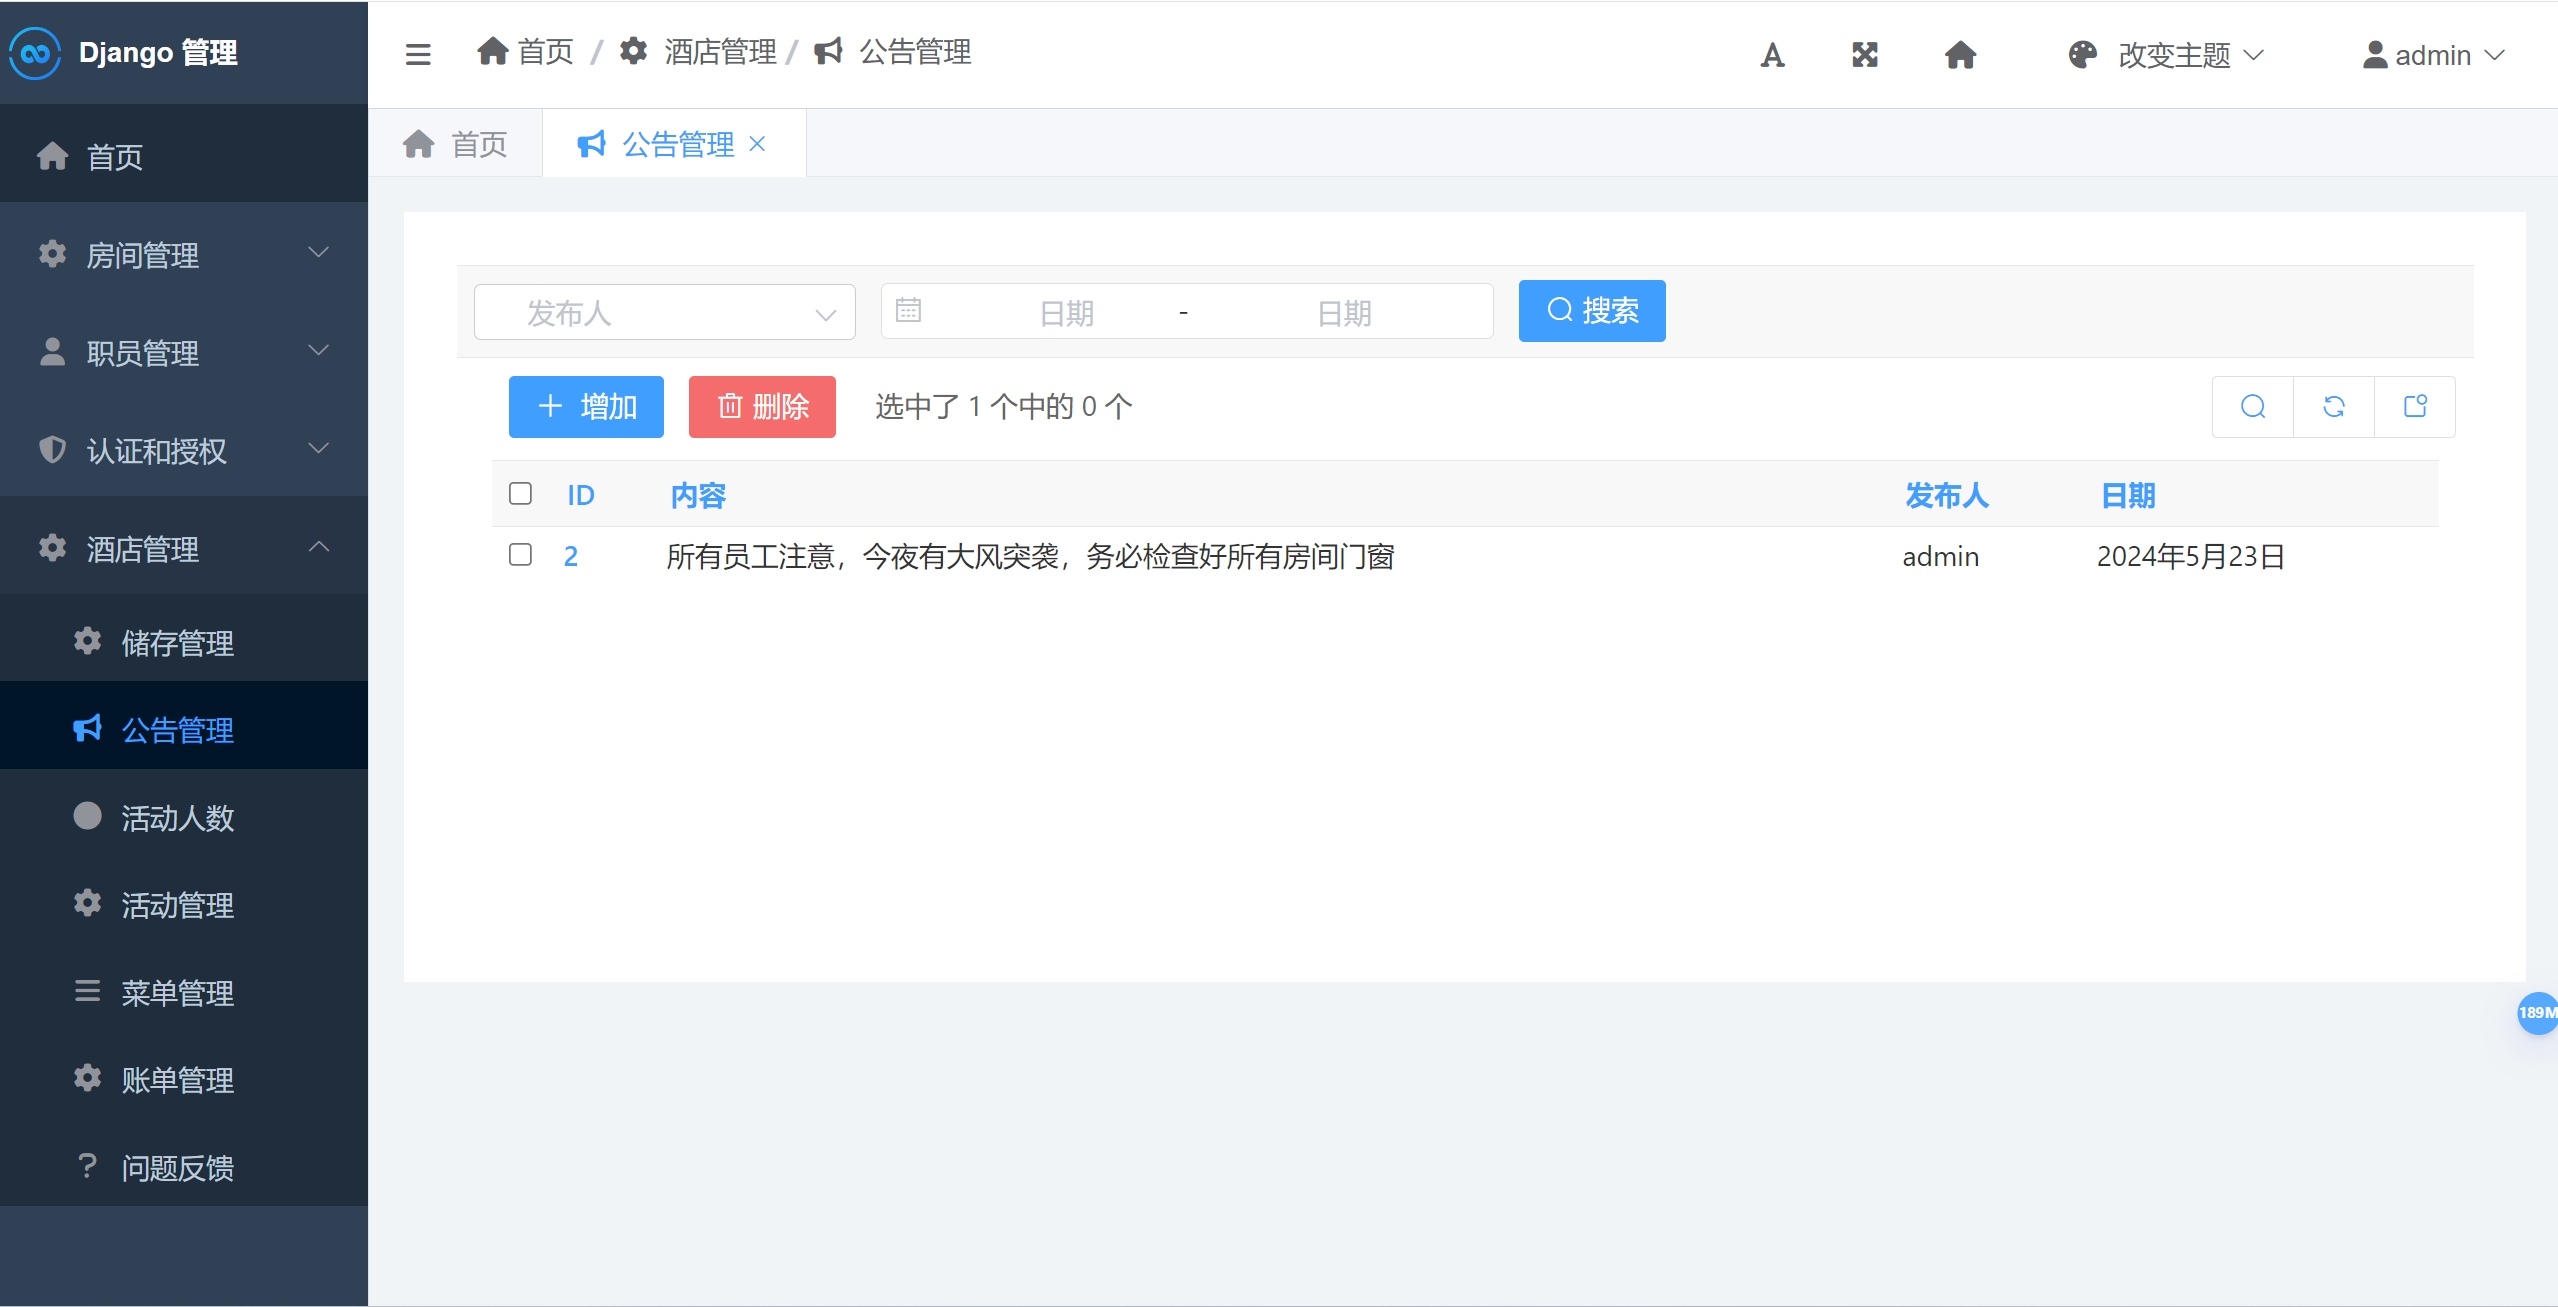Click the admin user avatar icon
Image resolution: width=2558 pixels, height=1307 pixels.
pos(2375,55)
